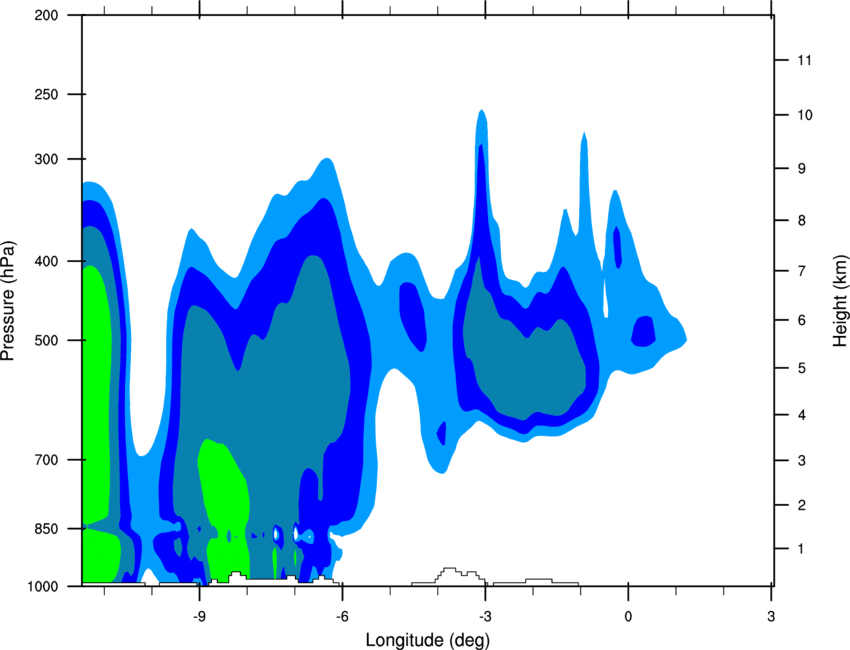Image resolution: width=850 pixels, height=650 pixels.
Task: Click the 'Pressure (hPa)' axis title
Action: coord(8,301)
